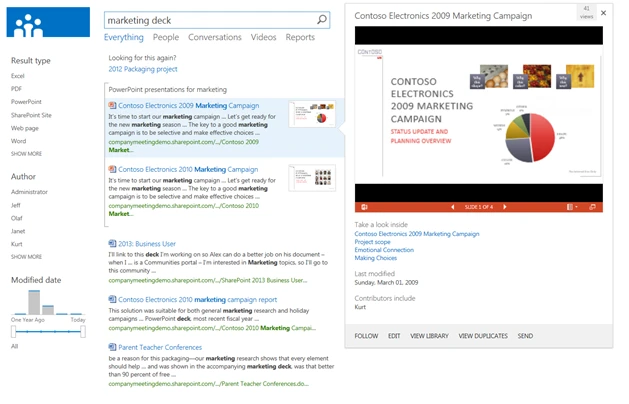Open preview in full screen view
Viewport: 629px width, 404px height.
pyautogui.click(x=594, y=206)
